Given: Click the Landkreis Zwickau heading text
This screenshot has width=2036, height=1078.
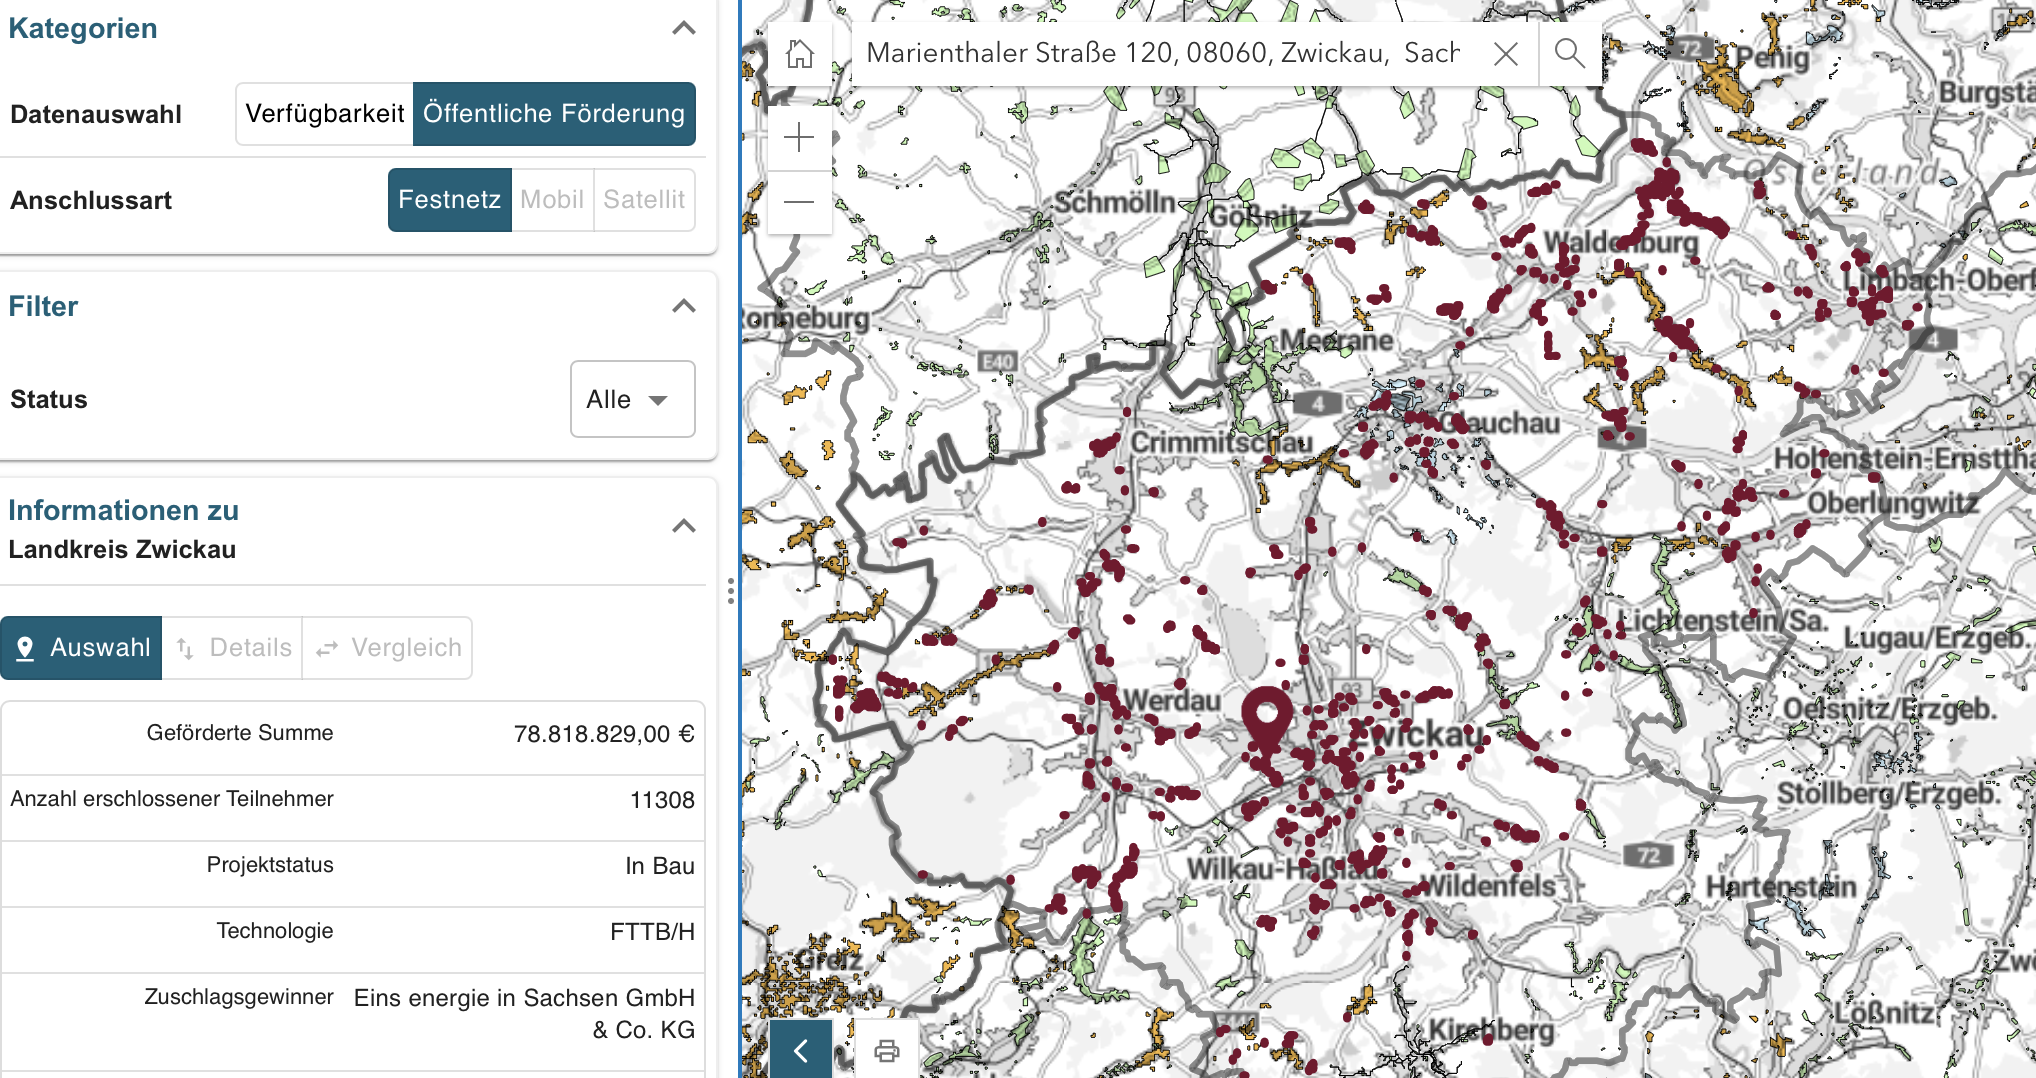Looking at the screenshot, I should pos(122,550).
